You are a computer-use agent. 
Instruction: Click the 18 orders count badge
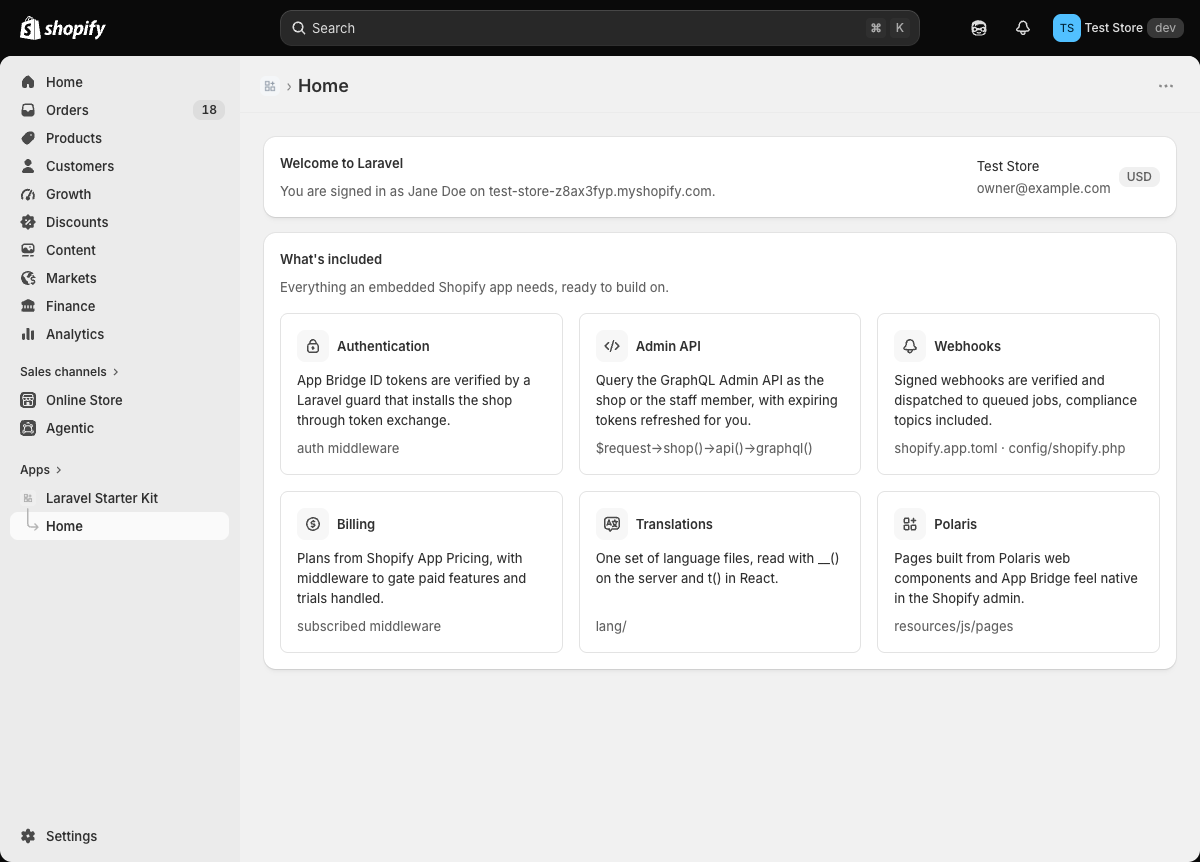tap(209, 110)
